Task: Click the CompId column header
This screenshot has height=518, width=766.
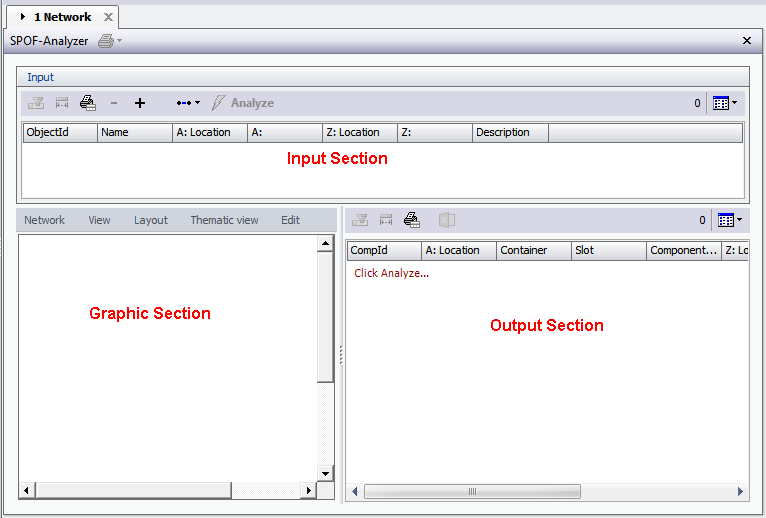Action: [384, 251]
